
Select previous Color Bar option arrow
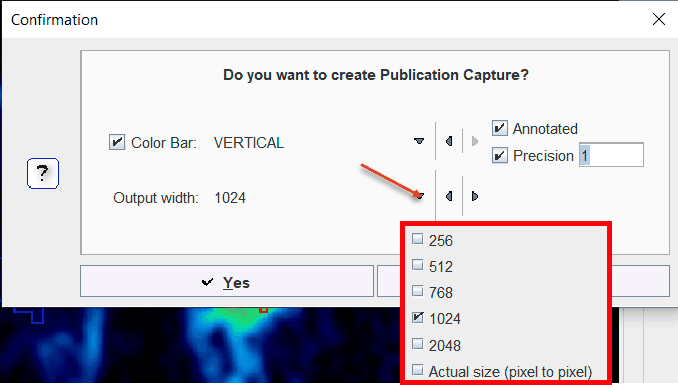coord(449,141)
